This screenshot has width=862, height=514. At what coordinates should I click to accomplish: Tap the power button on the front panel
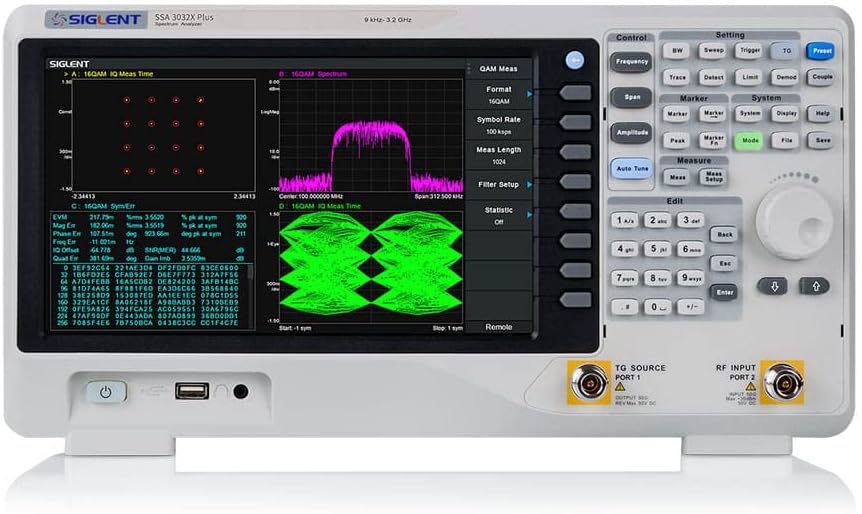point(106,392)
